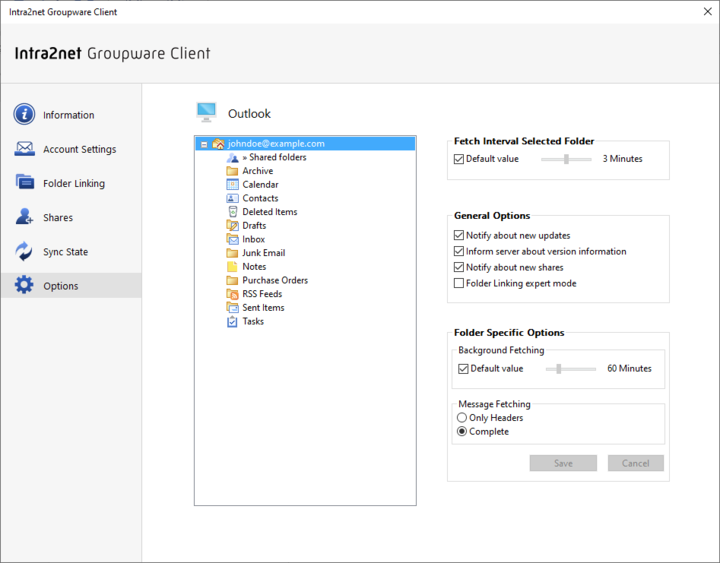
Task: Click the Sync State arrows icon
Action: click(24, 251)
